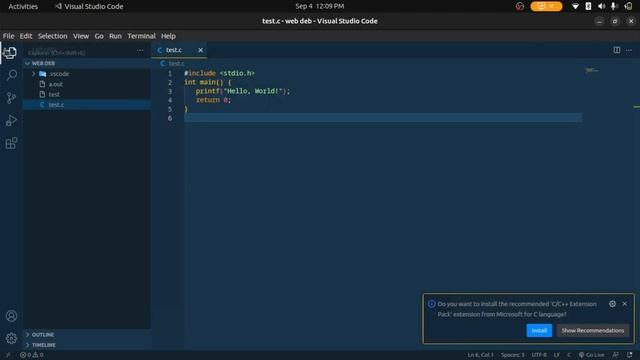This screenshot has width=640, height=360.
Task: Click the remote window icon in status bar
Action: point(8,355)
